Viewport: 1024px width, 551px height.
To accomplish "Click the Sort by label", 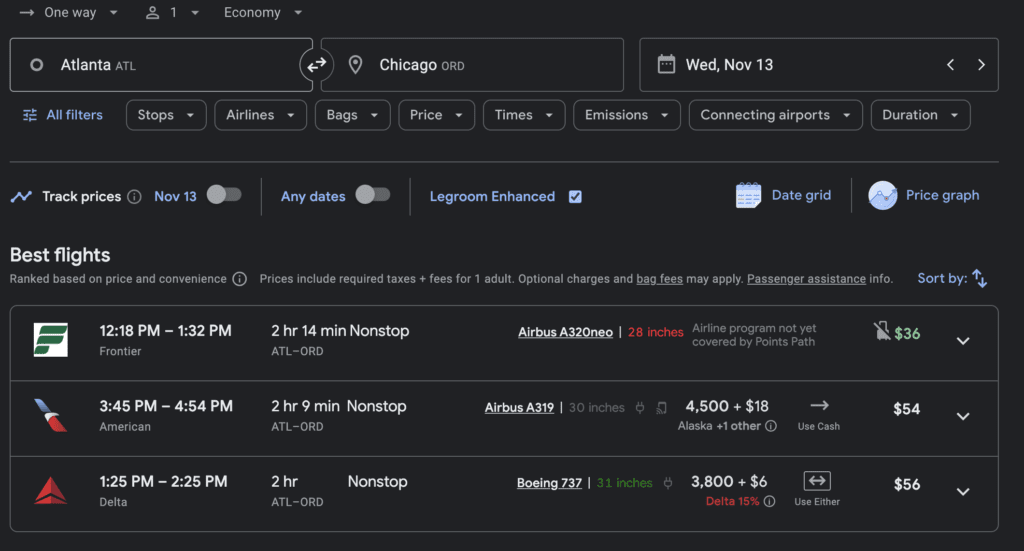I will pyautogui.click(x=942, y=278).
